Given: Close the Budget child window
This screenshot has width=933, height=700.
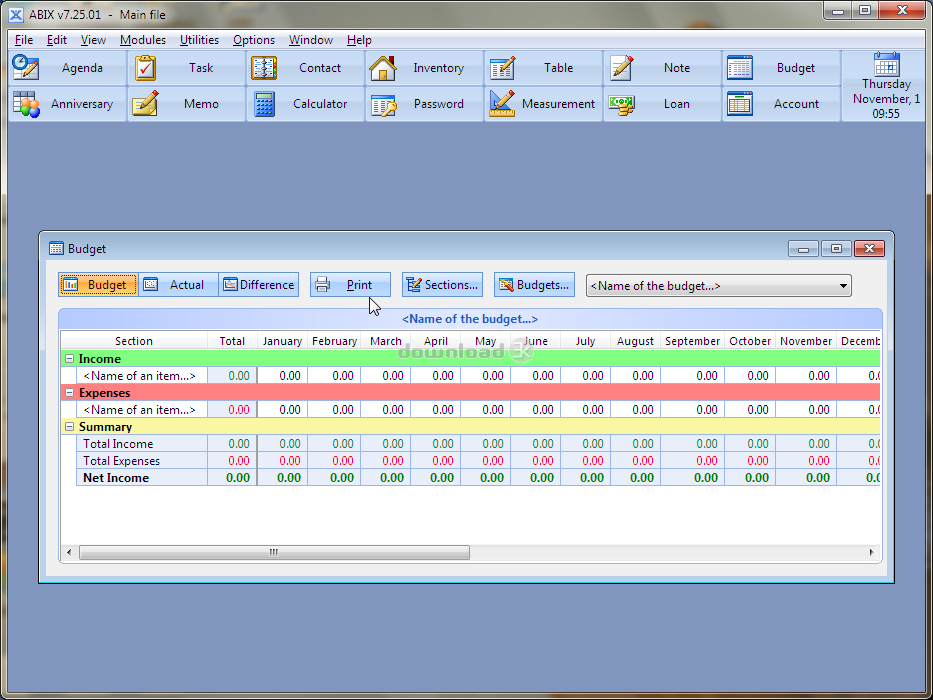Looking at the screenshot, I should (x=869, y=249).
